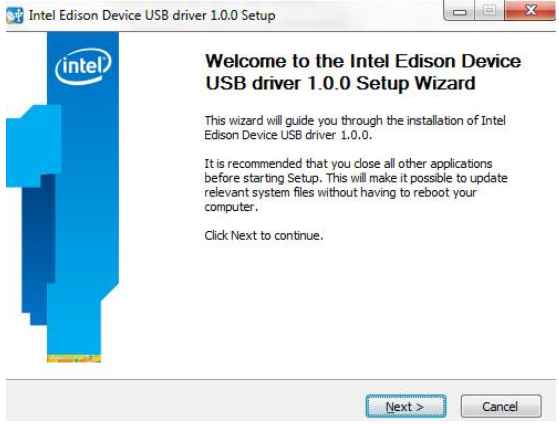
Task: Click the 'Click Next to continue' text
Action: pos(264,235)
